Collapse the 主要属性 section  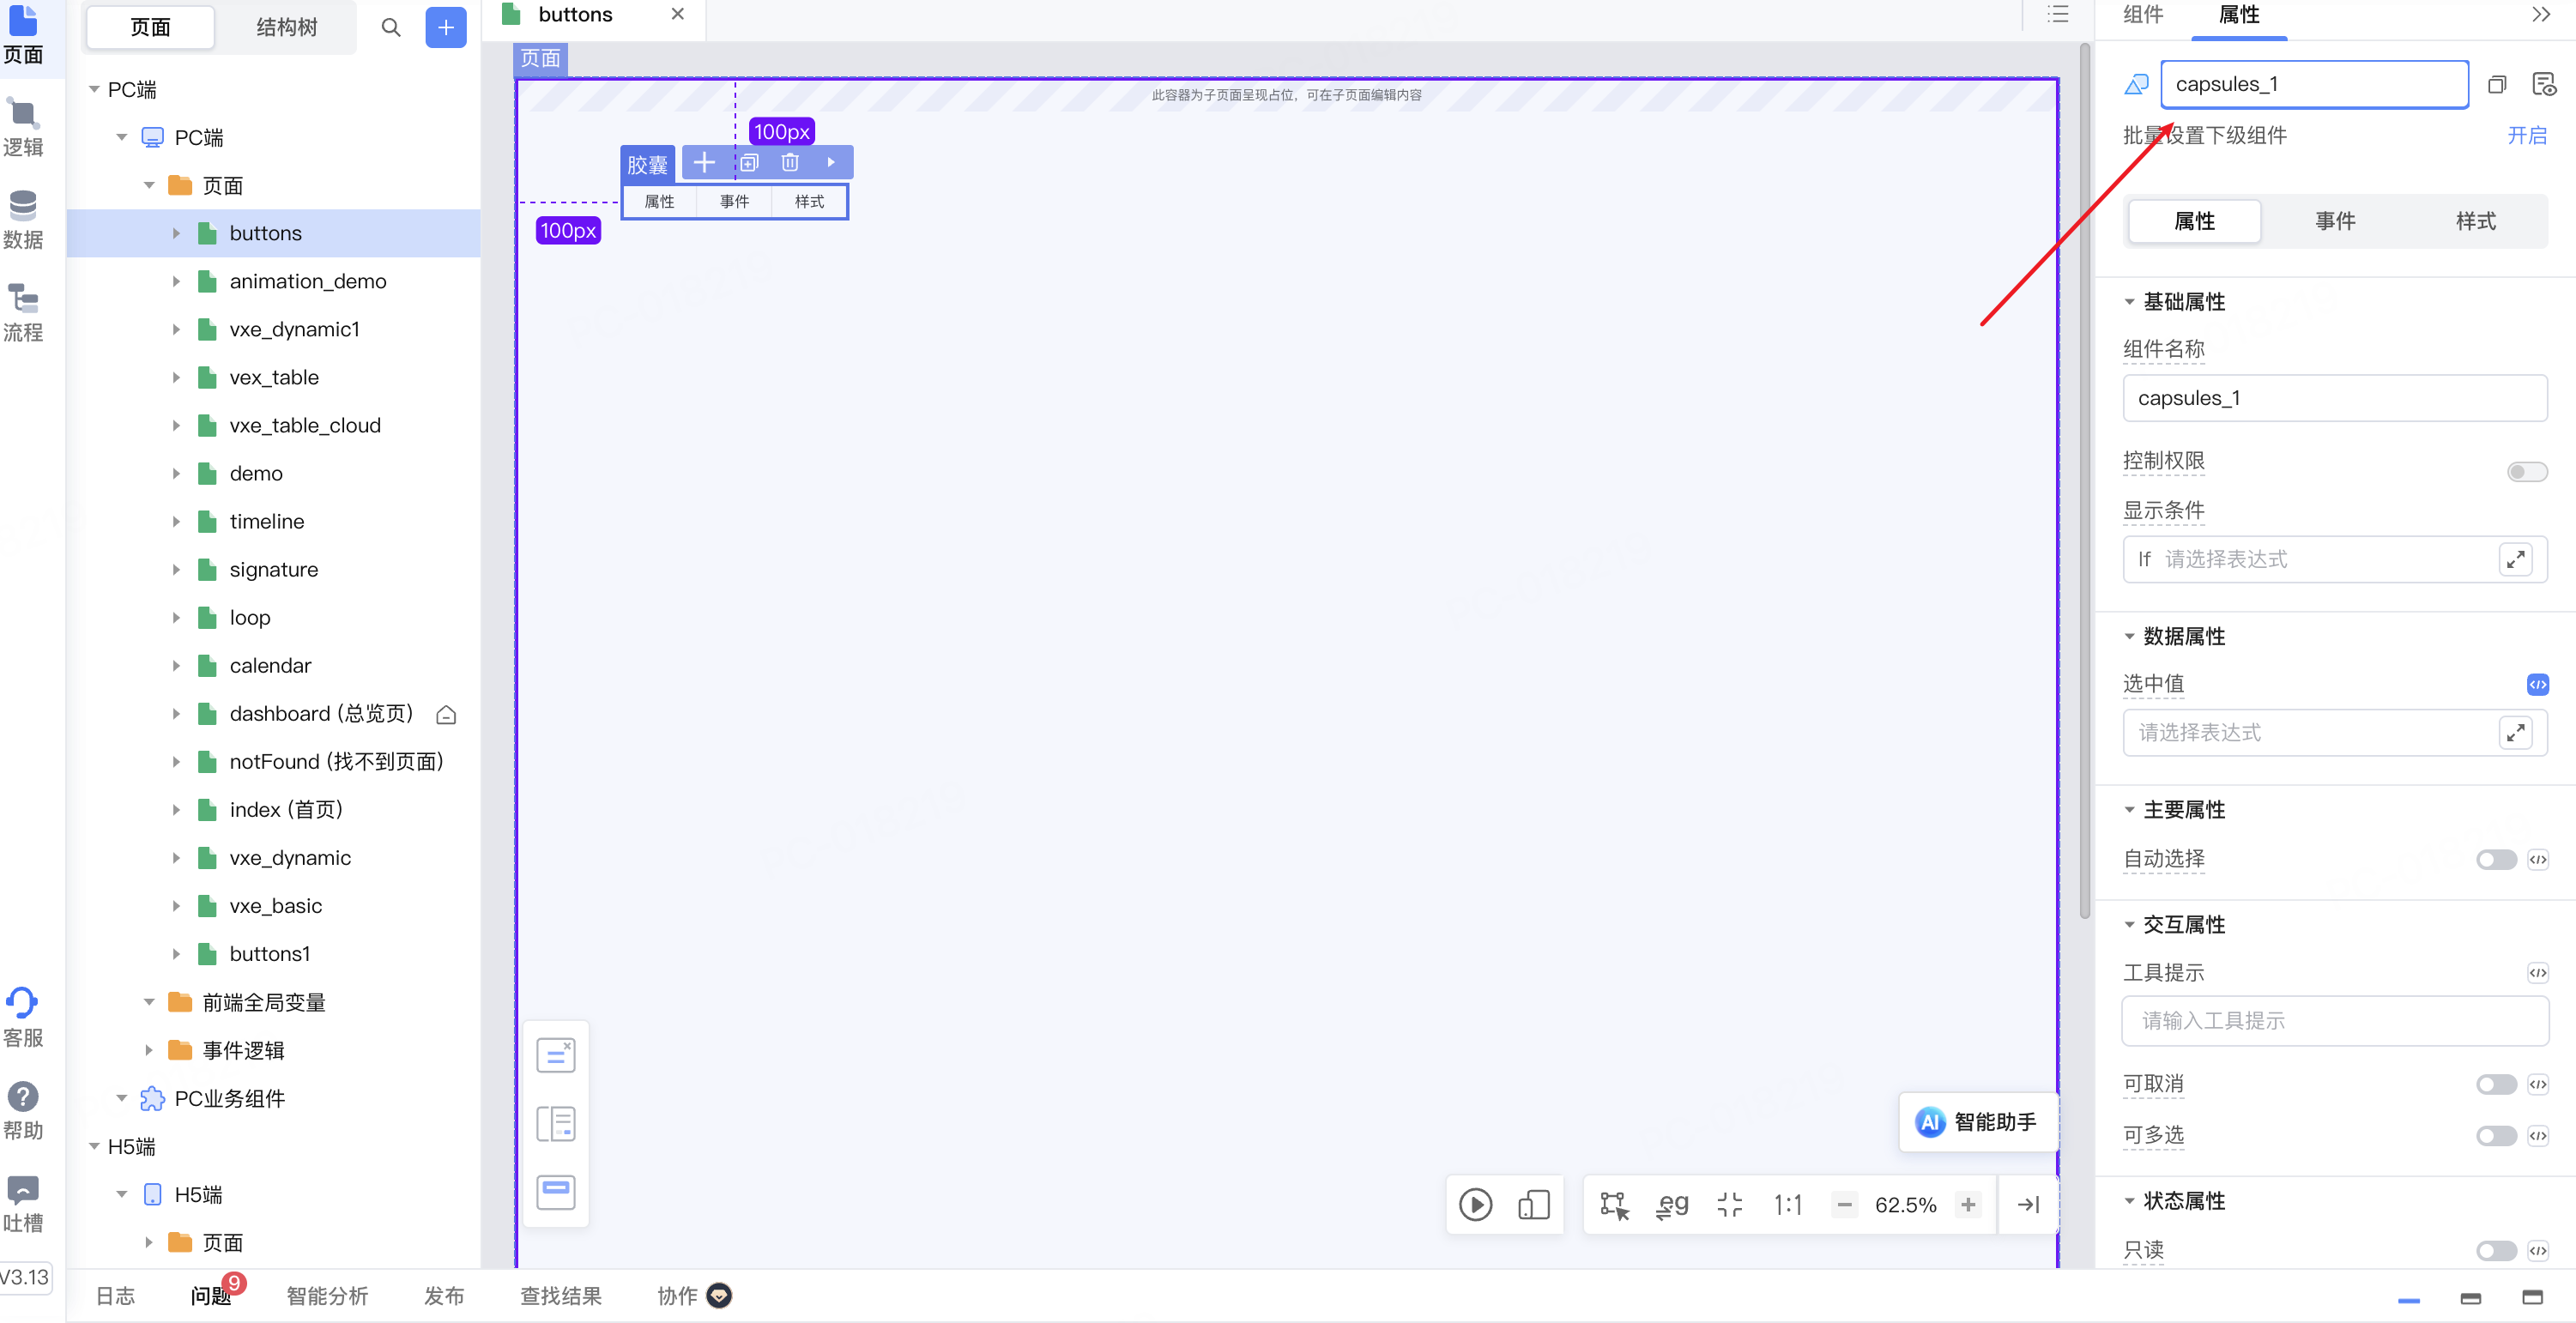(x=2129, y=810)
